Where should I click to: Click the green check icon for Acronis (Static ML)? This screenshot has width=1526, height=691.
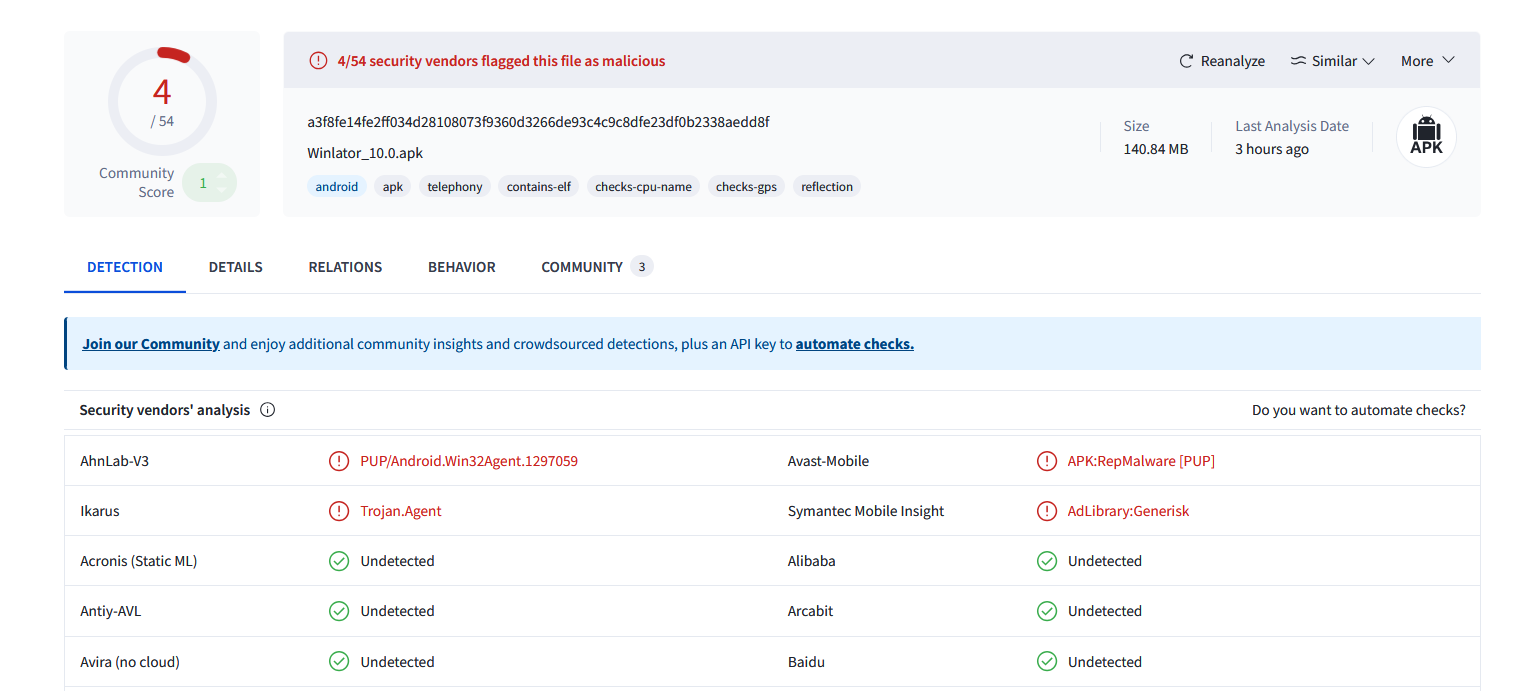(339, 561)
